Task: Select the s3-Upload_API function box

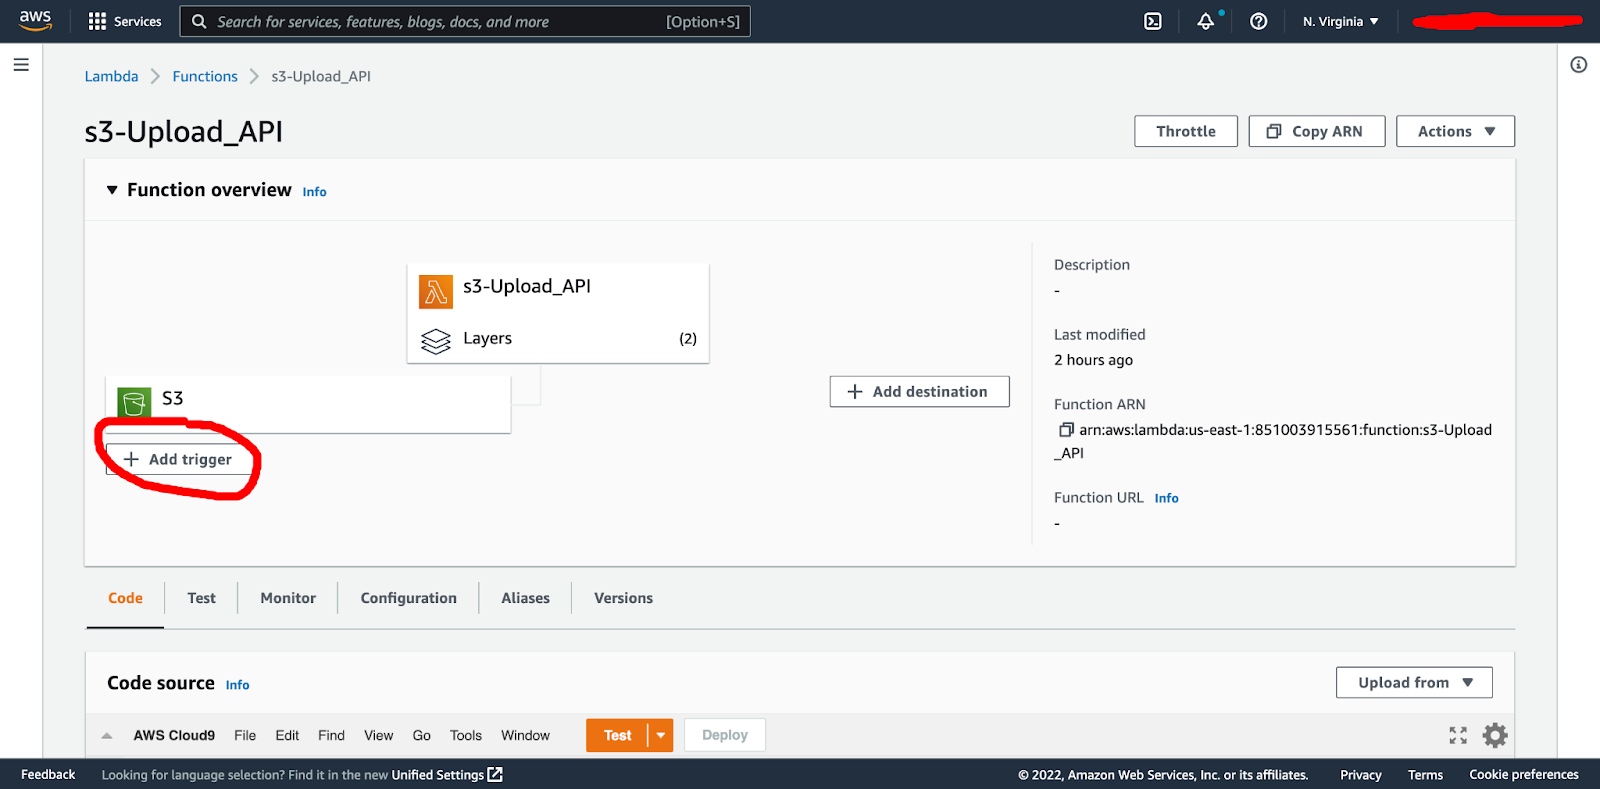Action: pyautogui.click(x=558, y=312)
